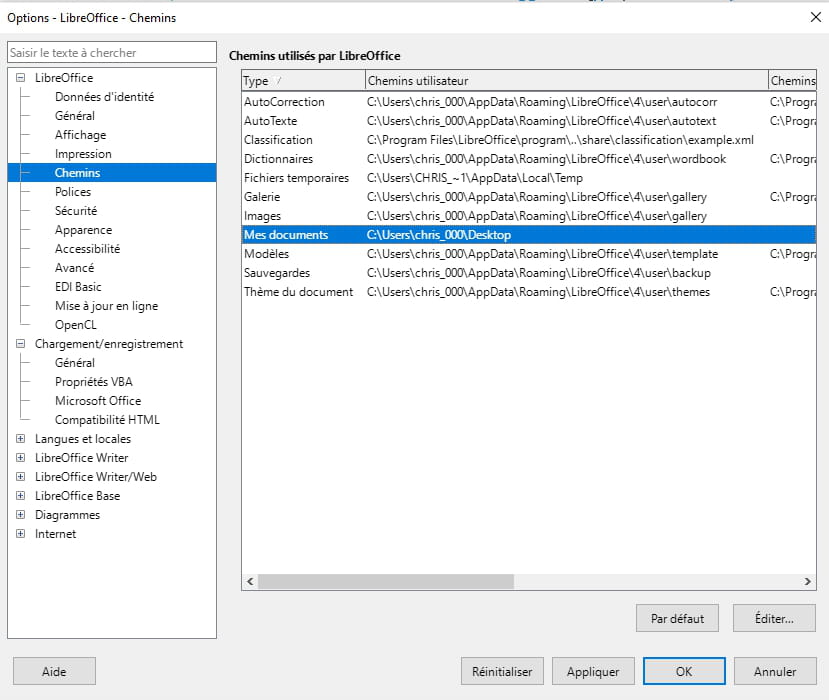Collapse the Chargement/enregistrement tree node
Image resolution: width=829 pixels, height=700 pixels.
[21, 344]
